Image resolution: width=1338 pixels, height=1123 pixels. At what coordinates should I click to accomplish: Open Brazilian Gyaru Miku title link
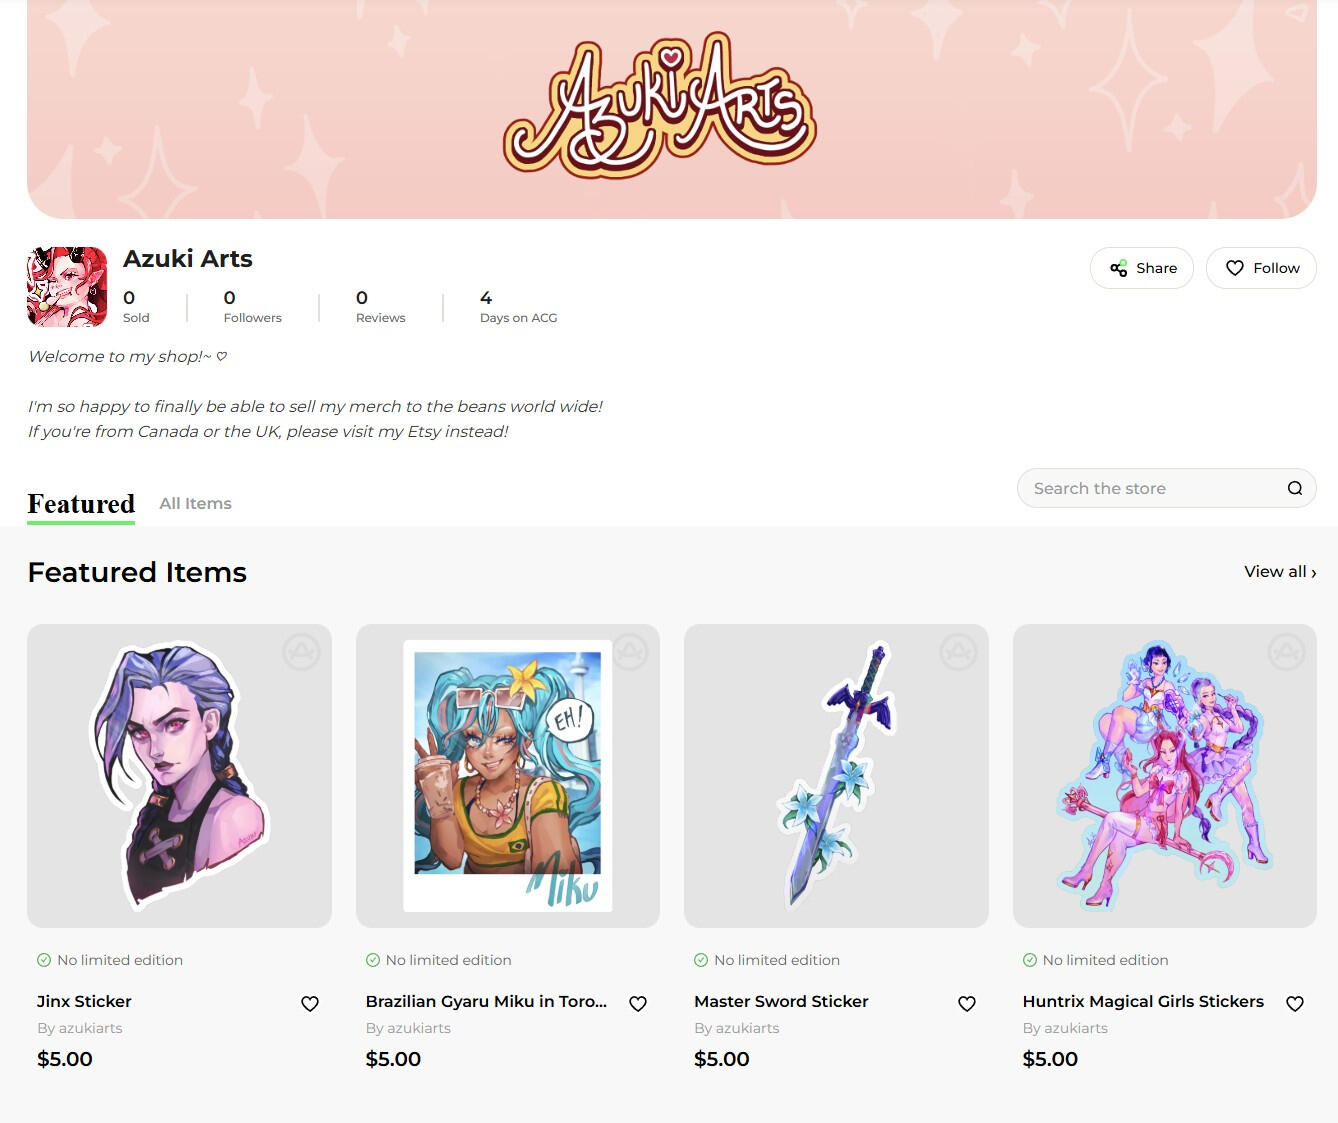(x=486, y=1001)
